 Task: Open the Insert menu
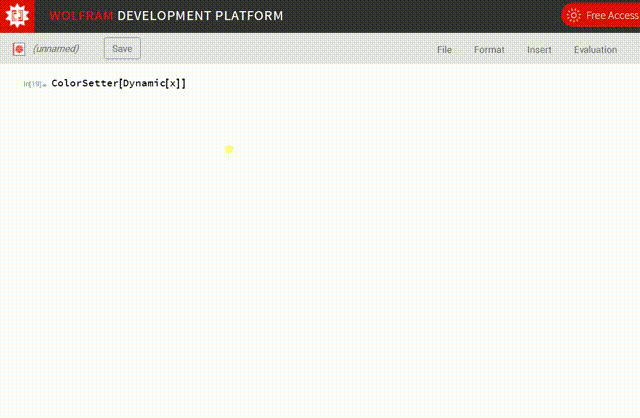[539, 50]
